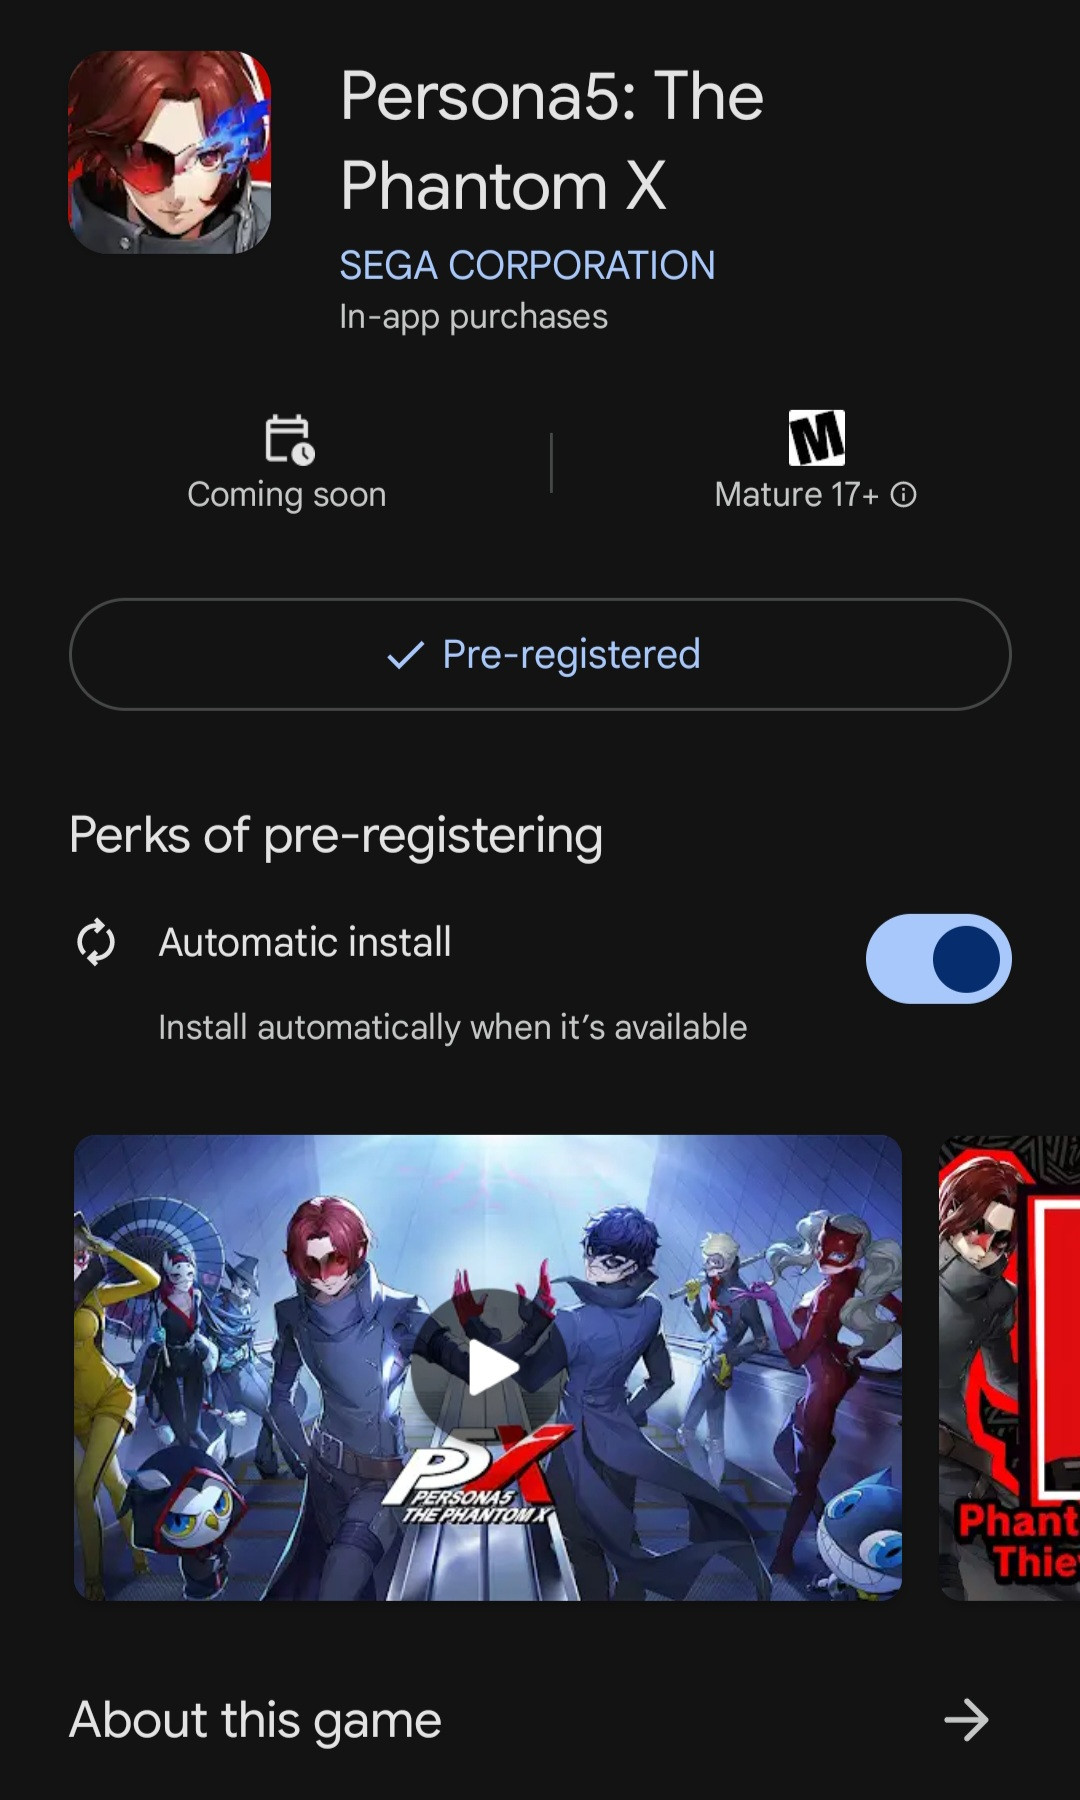Select the Automatic install label
Viewport: 1080px width, 1800px height.
305,942
